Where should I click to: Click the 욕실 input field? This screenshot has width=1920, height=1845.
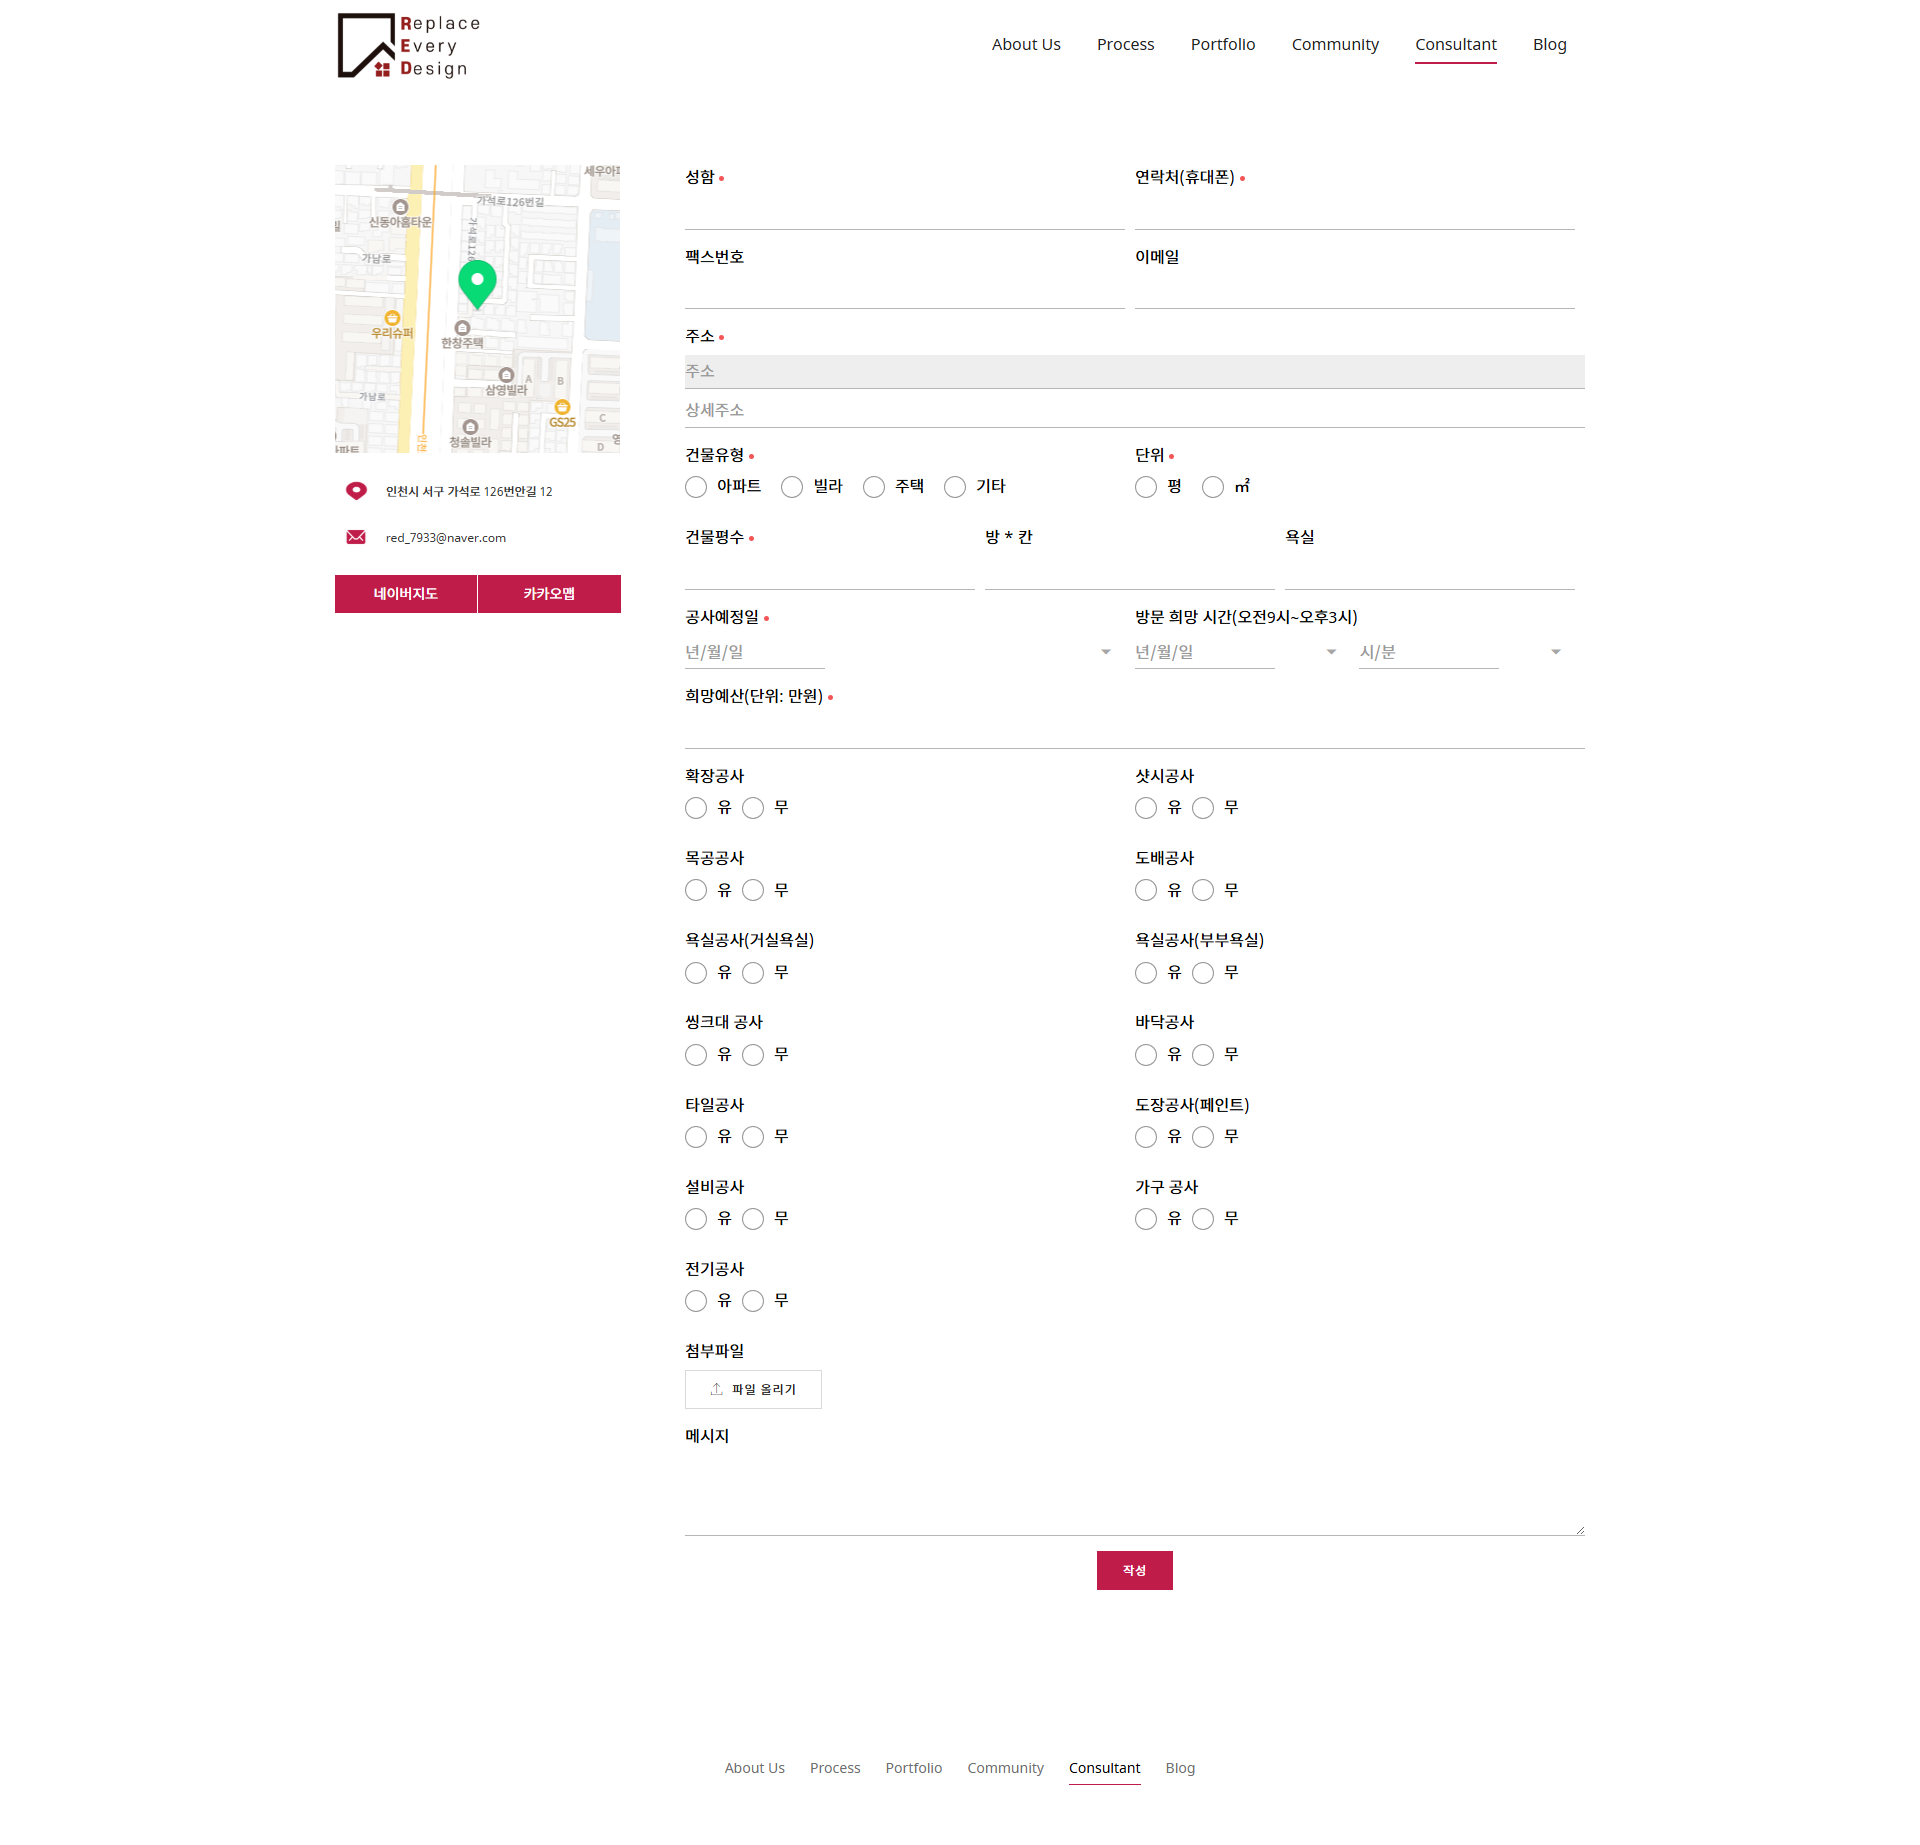click(1429, 572)
